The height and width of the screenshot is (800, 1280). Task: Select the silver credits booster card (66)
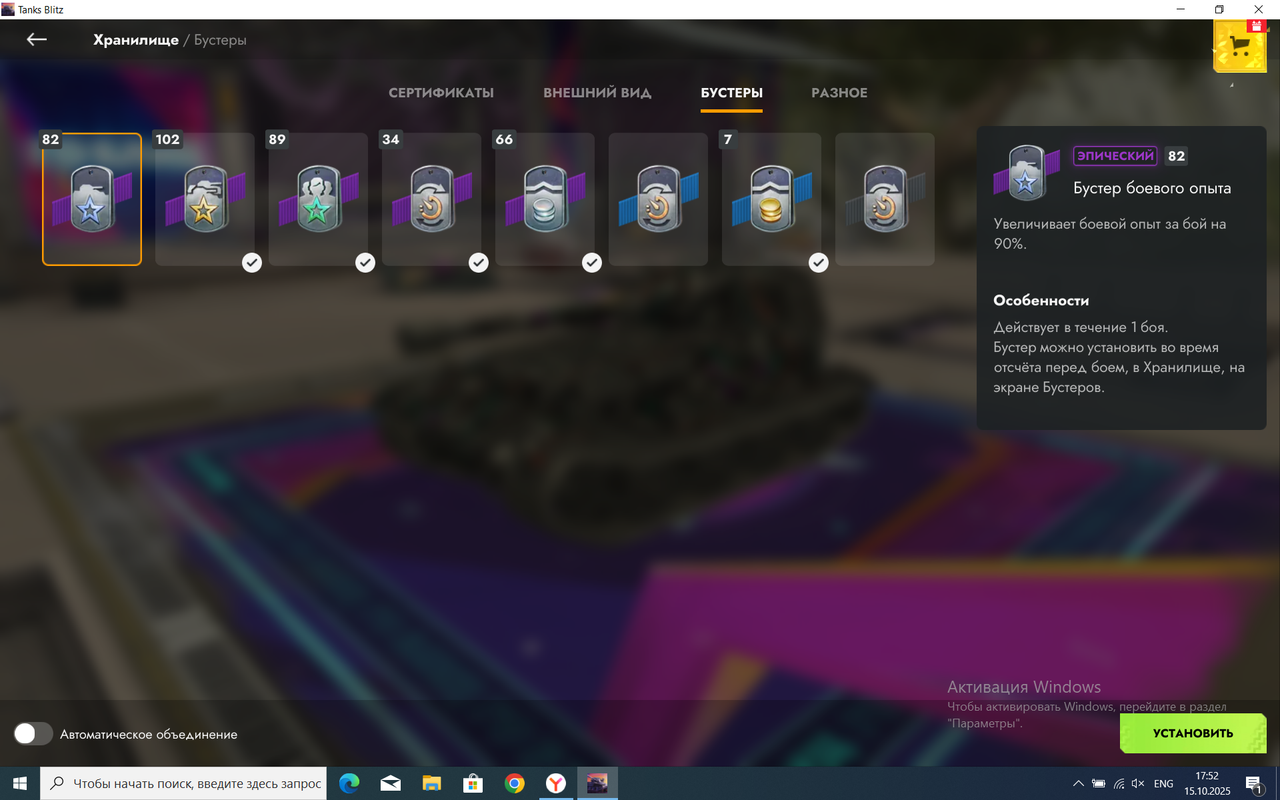pos(545,199)
